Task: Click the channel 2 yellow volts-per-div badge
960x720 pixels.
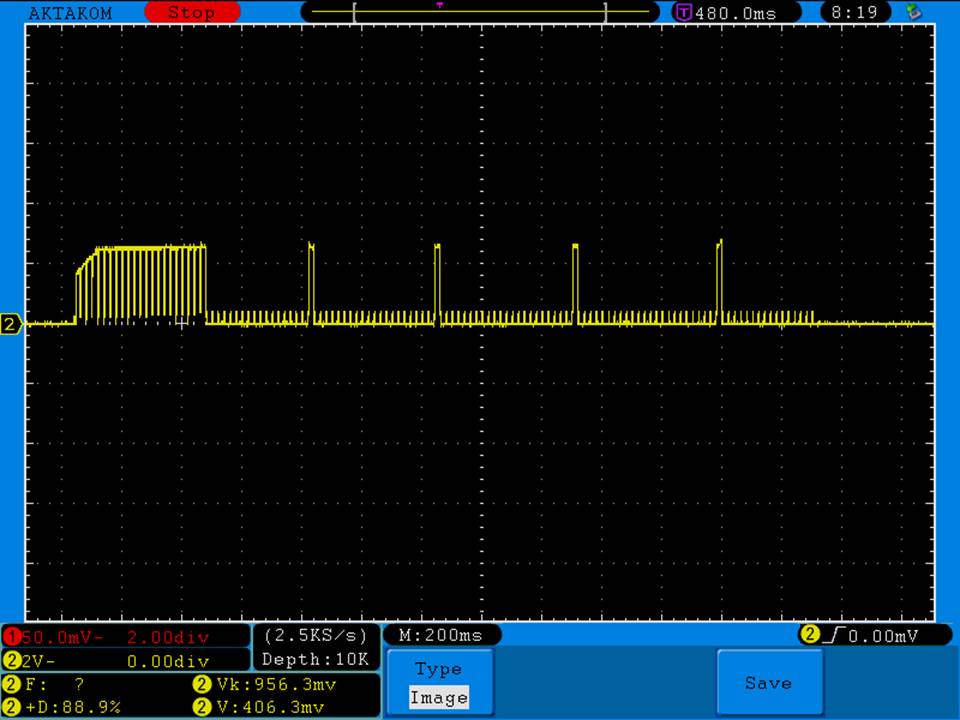Action: coord(11,661)
